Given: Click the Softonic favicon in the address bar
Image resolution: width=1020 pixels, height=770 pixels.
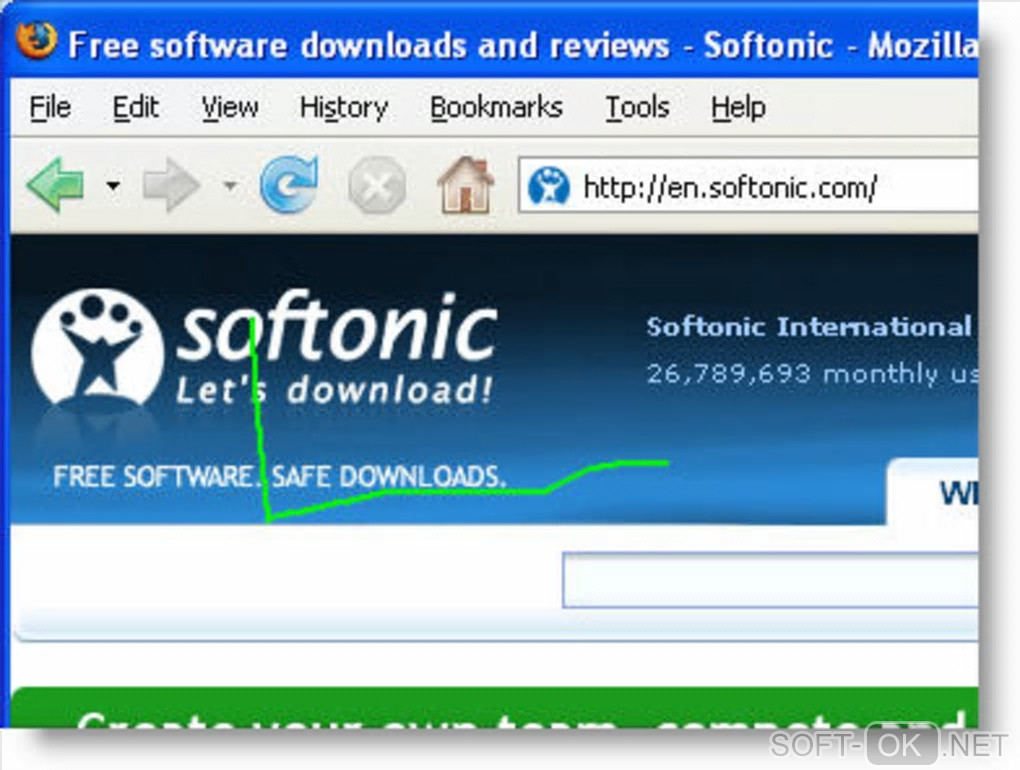Looking at the screenshot, I should (548, 187).
